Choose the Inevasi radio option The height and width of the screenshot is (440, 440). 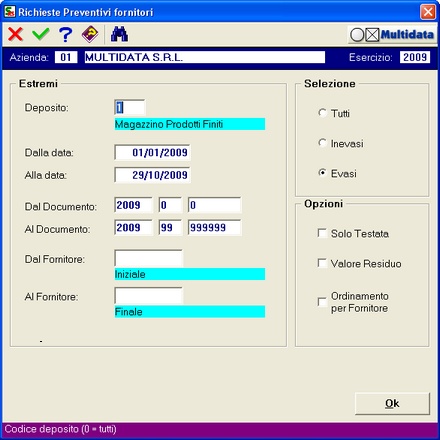click(x=322, y=143)
